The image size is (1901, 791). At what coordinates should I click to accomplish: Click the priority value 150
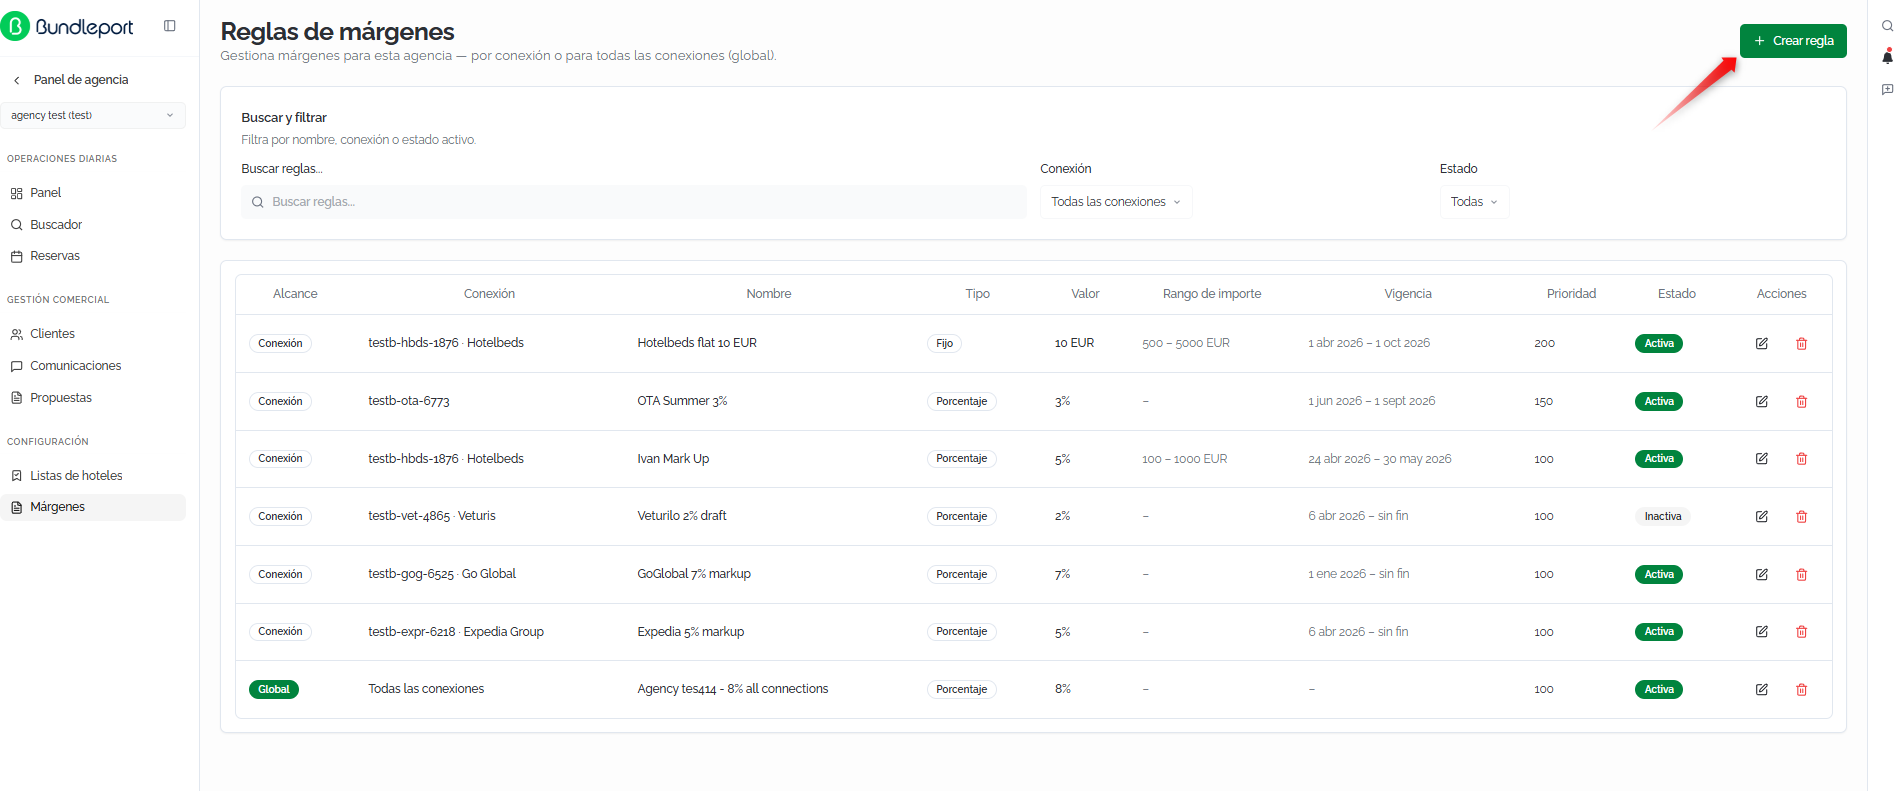[1544, 401]
